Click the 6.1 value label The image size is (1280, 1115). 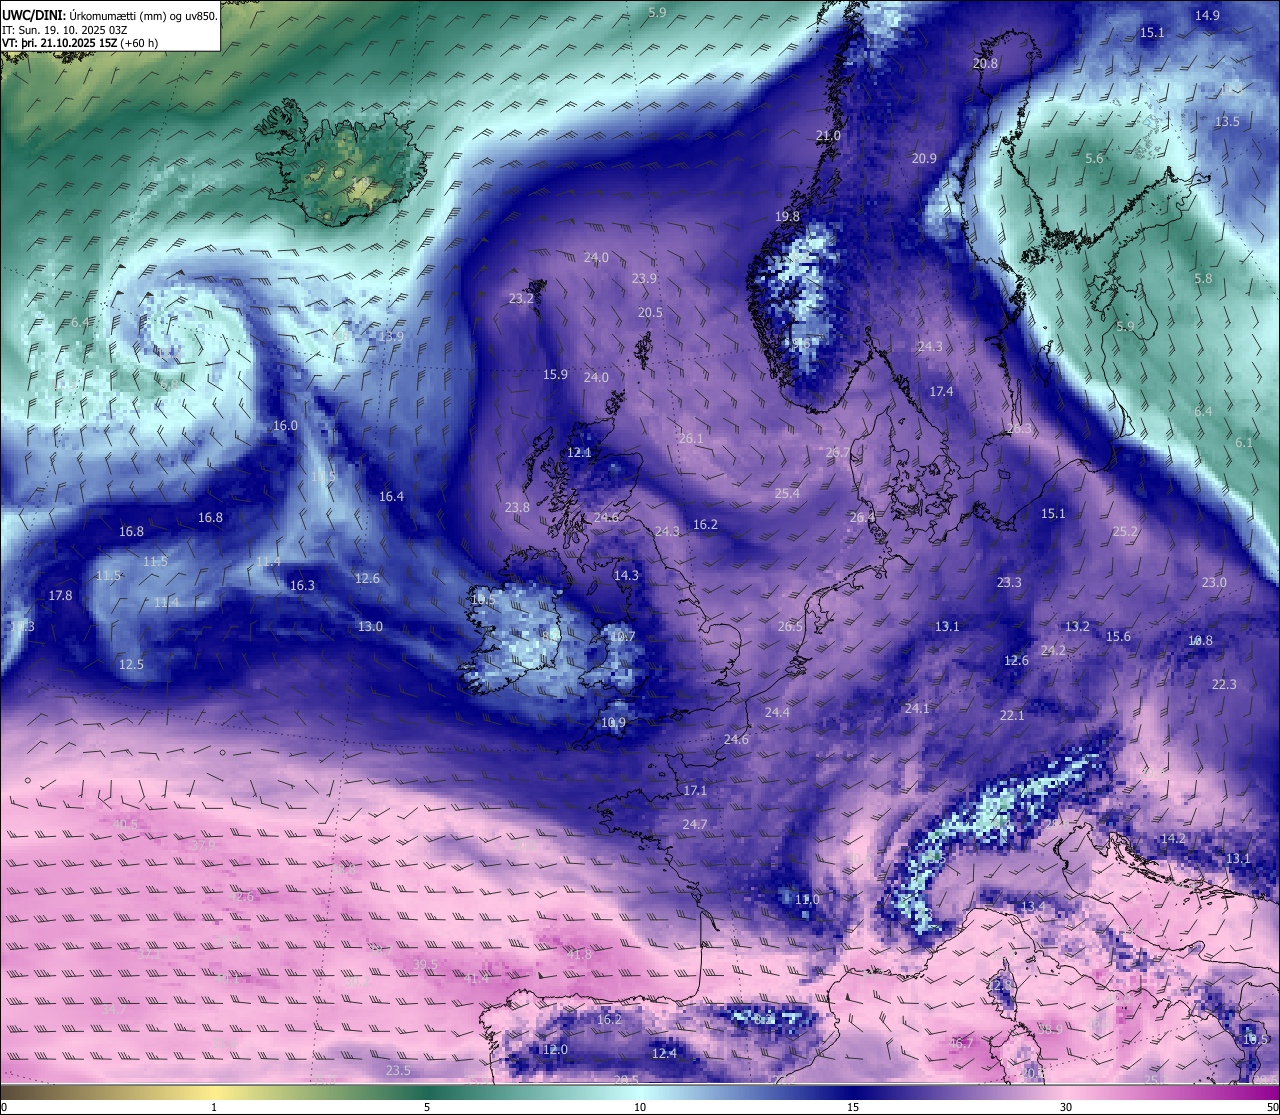(1244, 442)
